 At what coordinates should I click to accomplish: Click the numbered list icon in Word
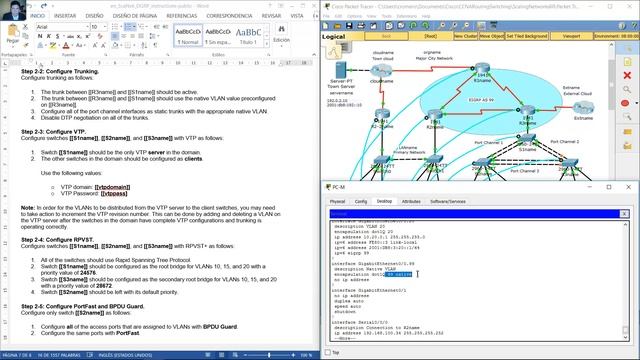pyautogui.click(x=128, y=27)
